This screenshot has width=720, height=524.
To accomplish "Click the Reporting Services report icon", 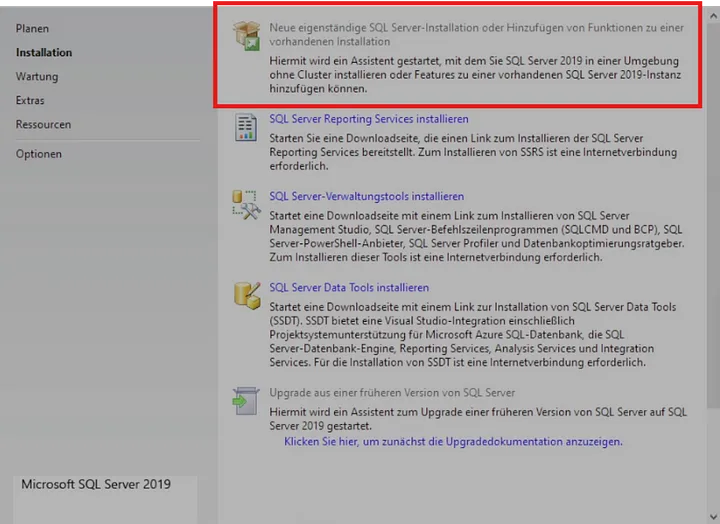I will pos(246,127).
